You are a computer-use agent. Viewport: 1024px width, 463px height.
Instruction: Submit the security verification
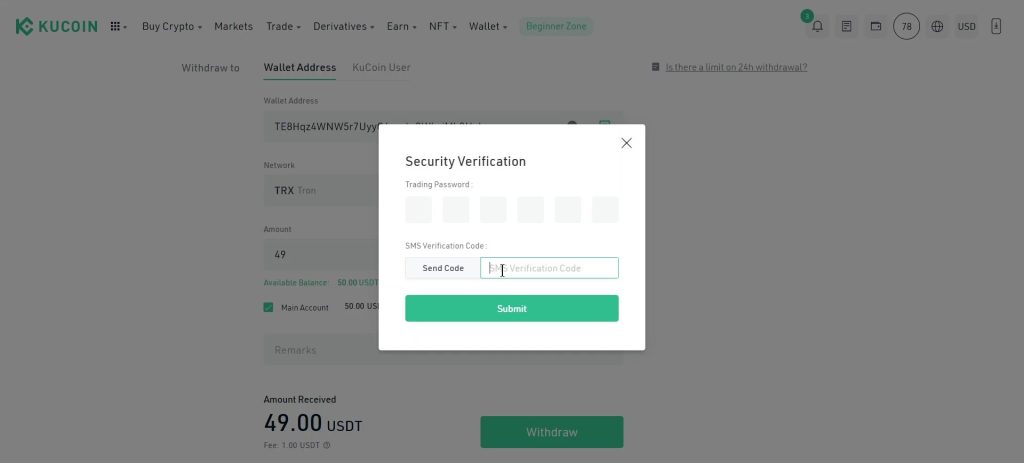[x=511, y=308]
